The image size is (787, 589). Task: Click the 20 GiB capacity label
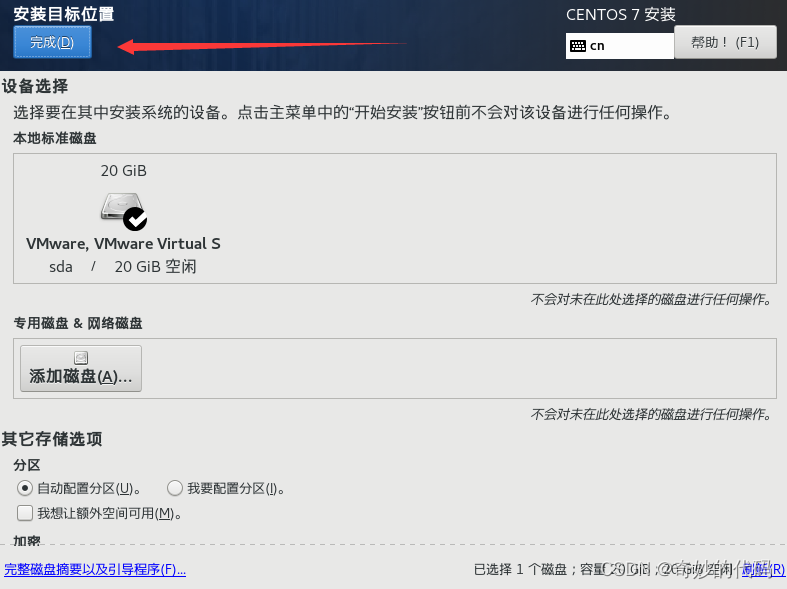(x=123, y=171)
